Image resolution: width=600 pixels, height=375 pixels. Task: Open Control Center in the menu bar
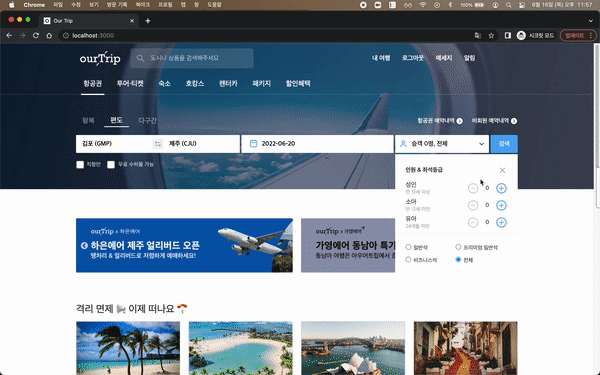[x=522, y=5]
